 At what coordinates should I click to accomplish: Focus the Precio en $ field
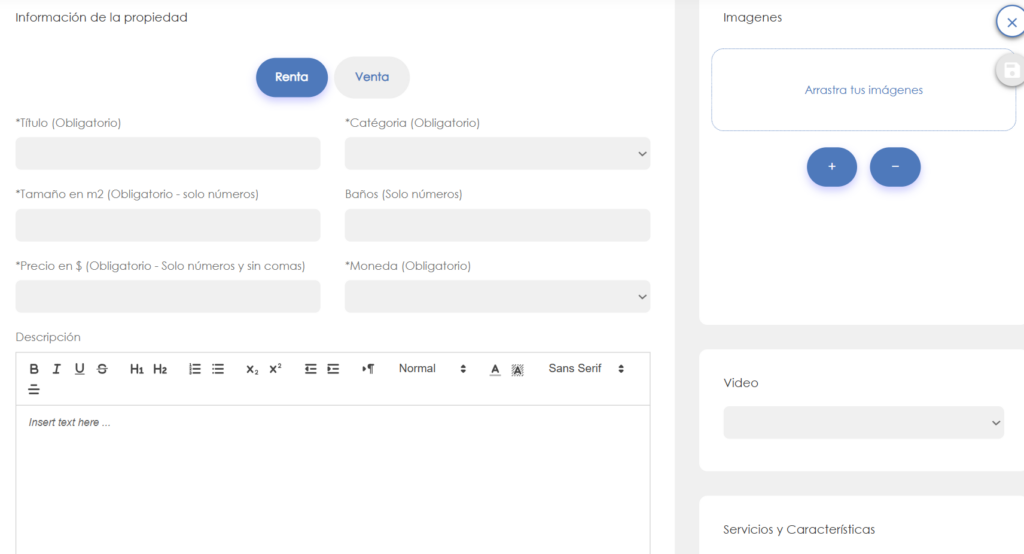pos(168,297)
